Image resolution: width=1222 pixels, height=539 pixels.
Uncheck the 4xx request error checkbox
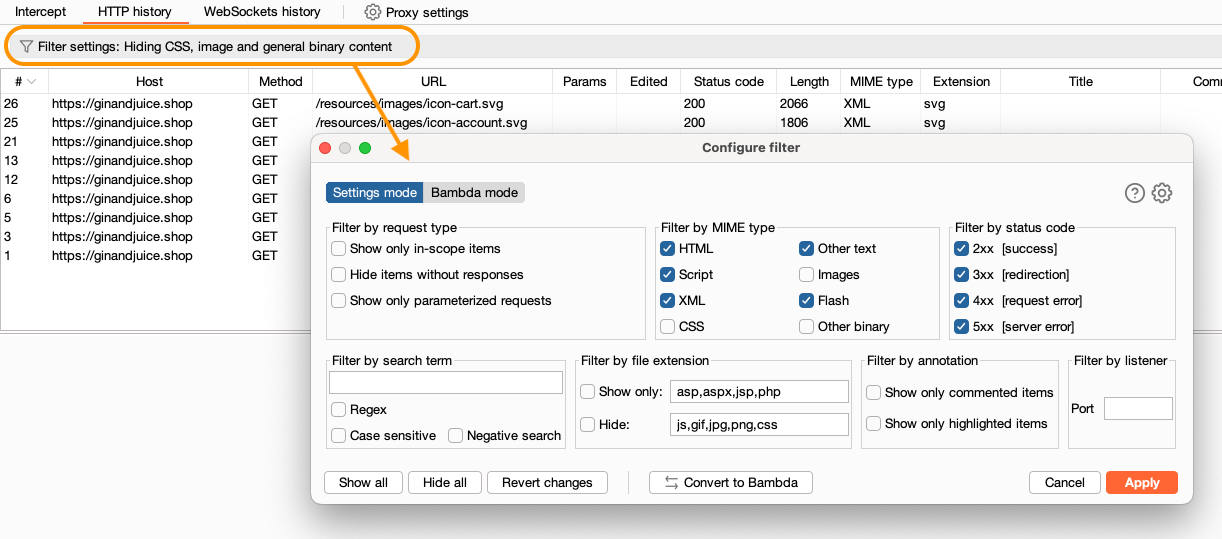point(962,300)
